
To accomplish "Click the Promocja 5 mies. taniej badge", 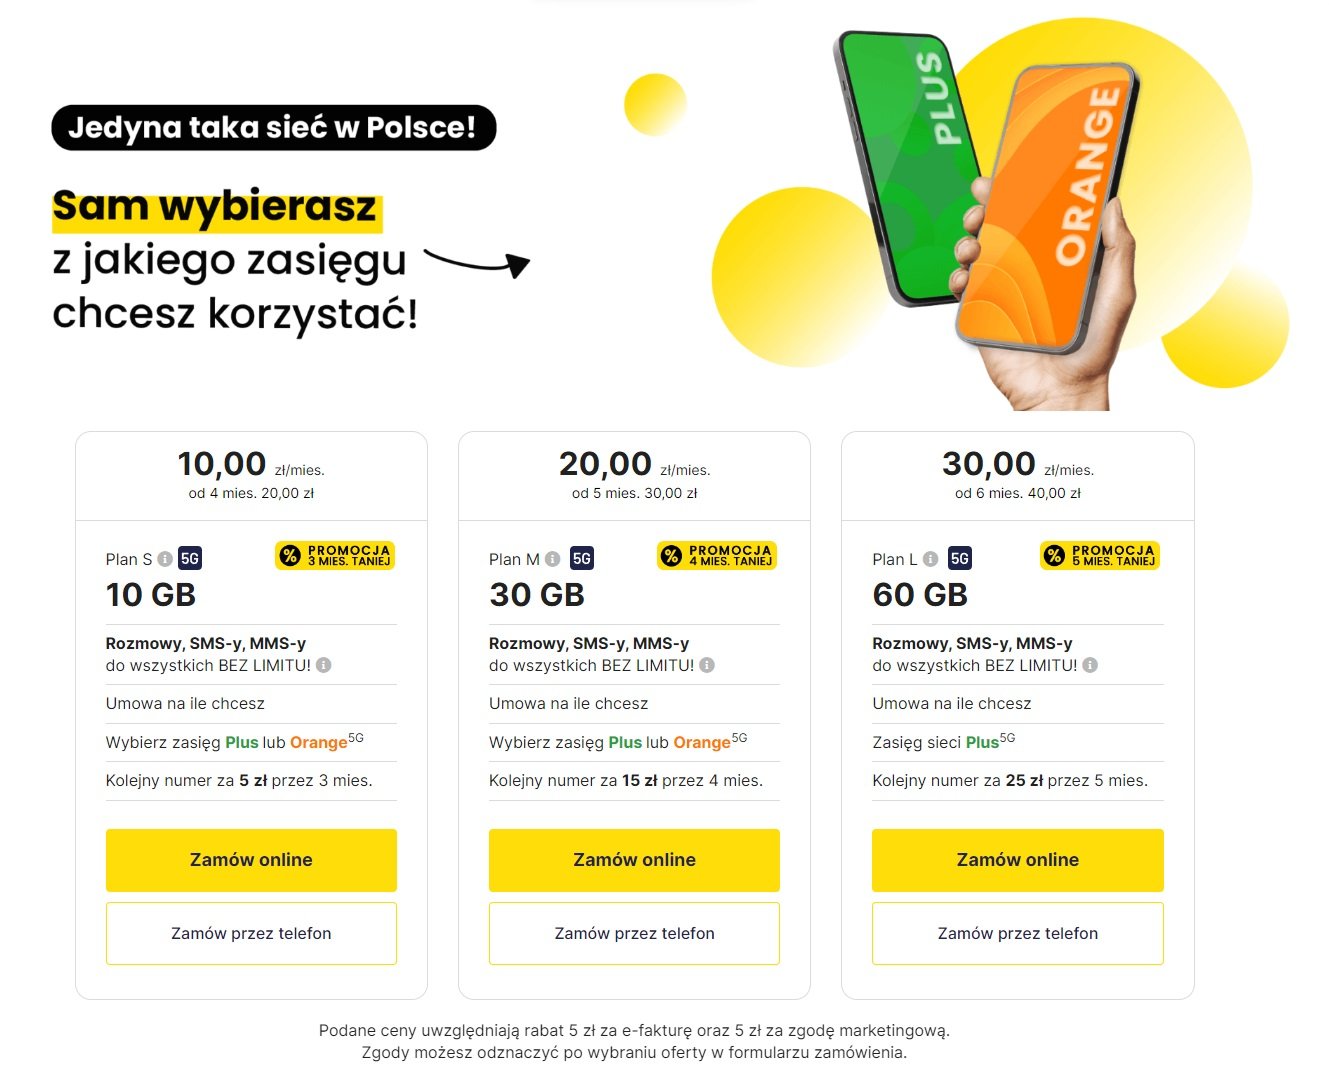I will tap(1100, 556).
